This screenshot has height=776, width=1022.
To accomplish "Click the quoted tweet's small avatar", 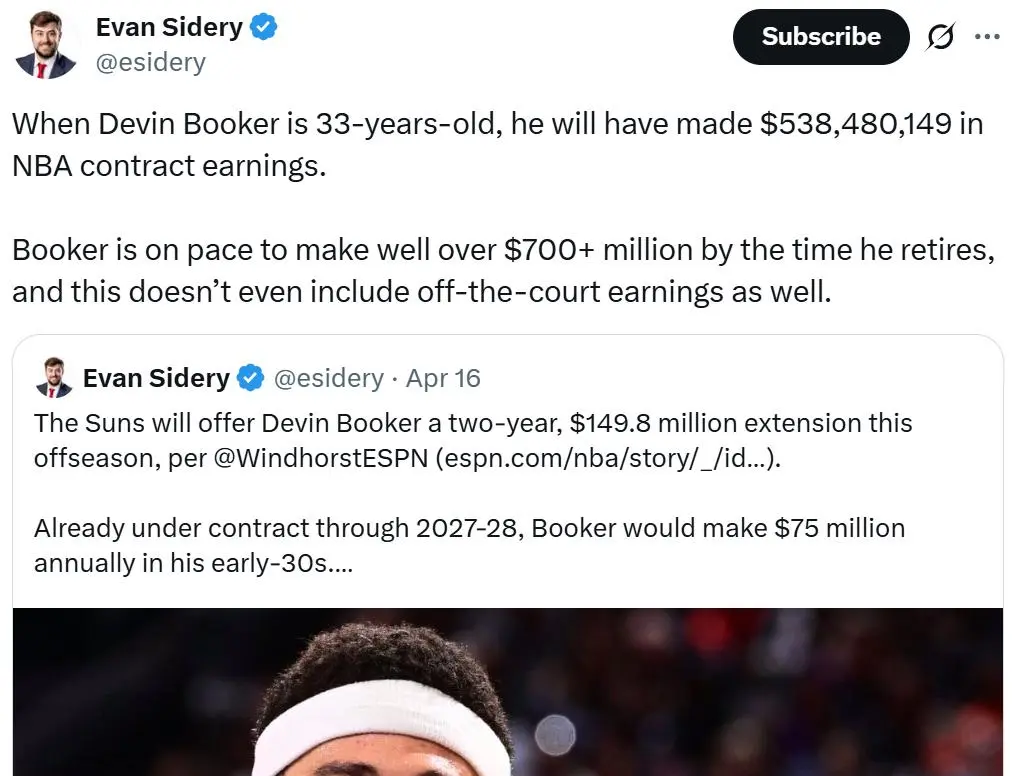I will coord(54,378).
